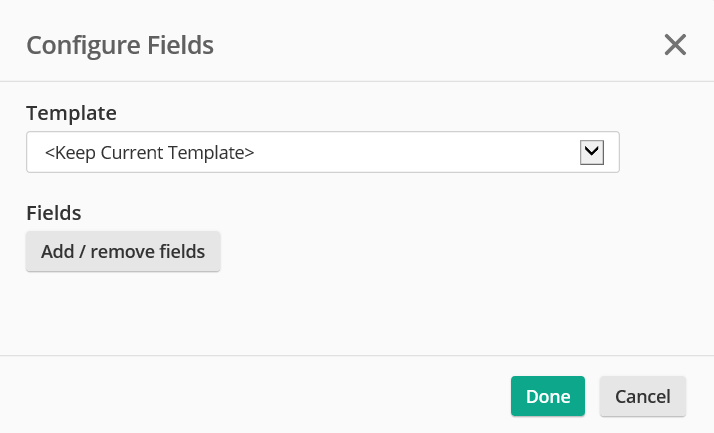The image size is (714, 433).
Task: Click the Cancel button
Action: [x=642, y=396]
